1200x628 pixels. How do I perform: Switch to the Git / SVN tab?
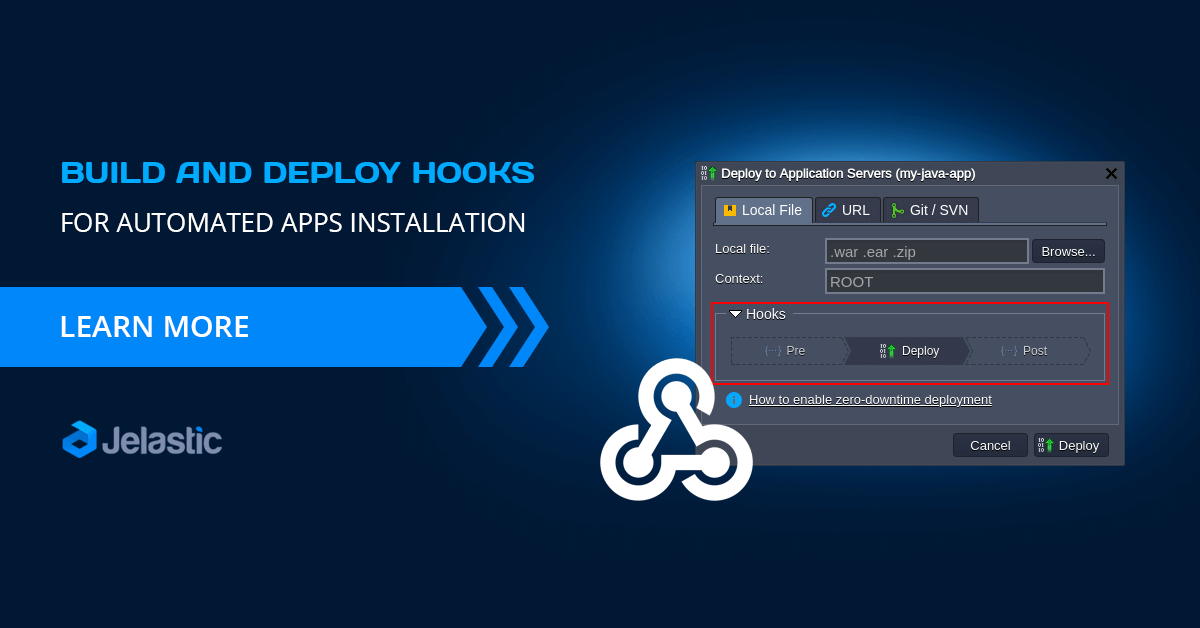click(930, 210)
